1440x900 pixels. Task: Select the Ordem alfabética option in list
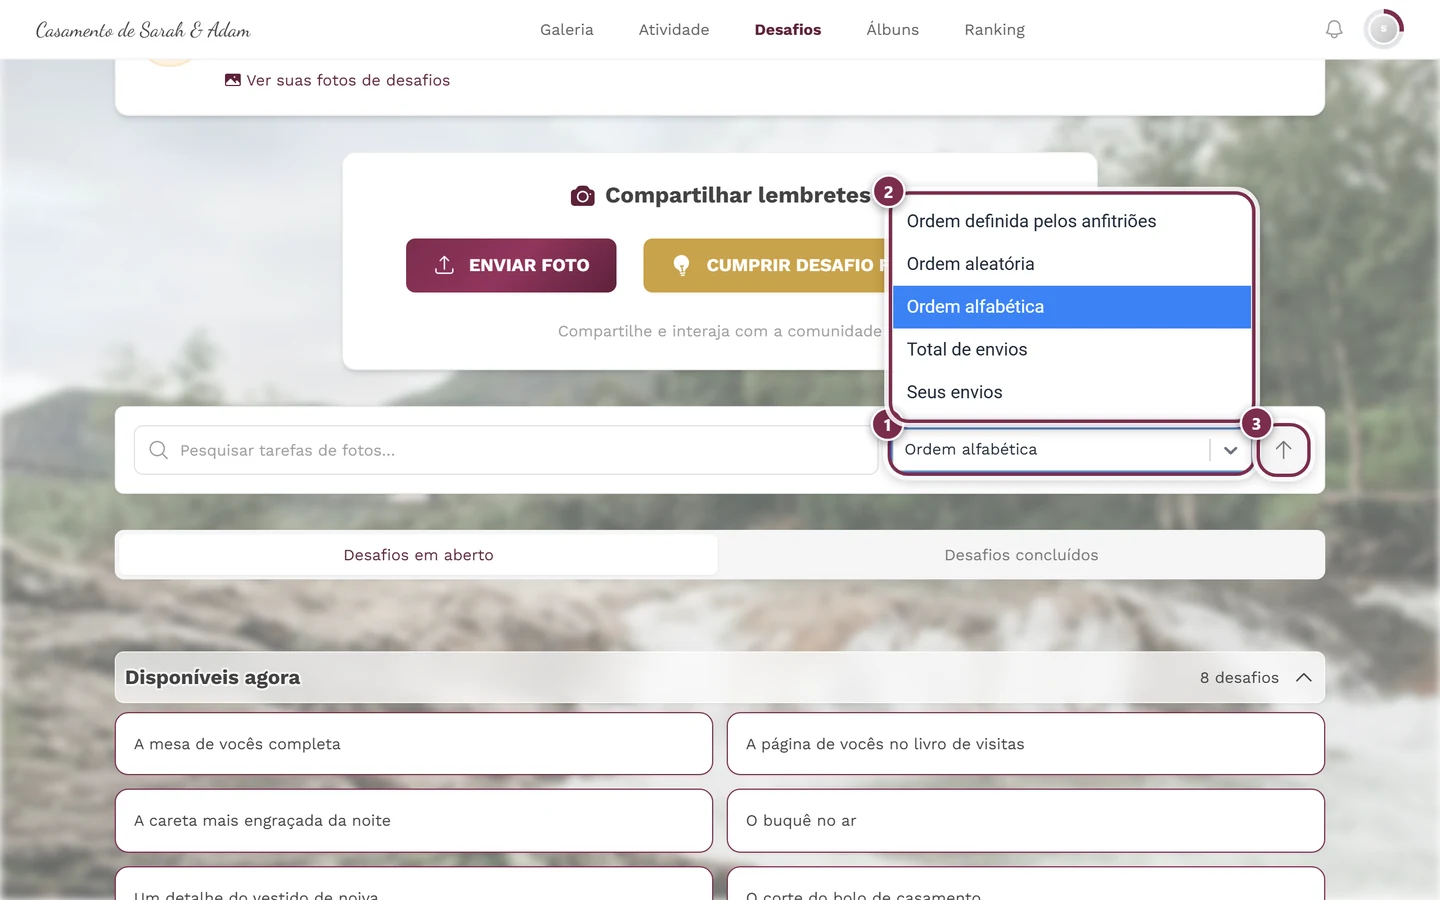click(x=1072, y=307)
